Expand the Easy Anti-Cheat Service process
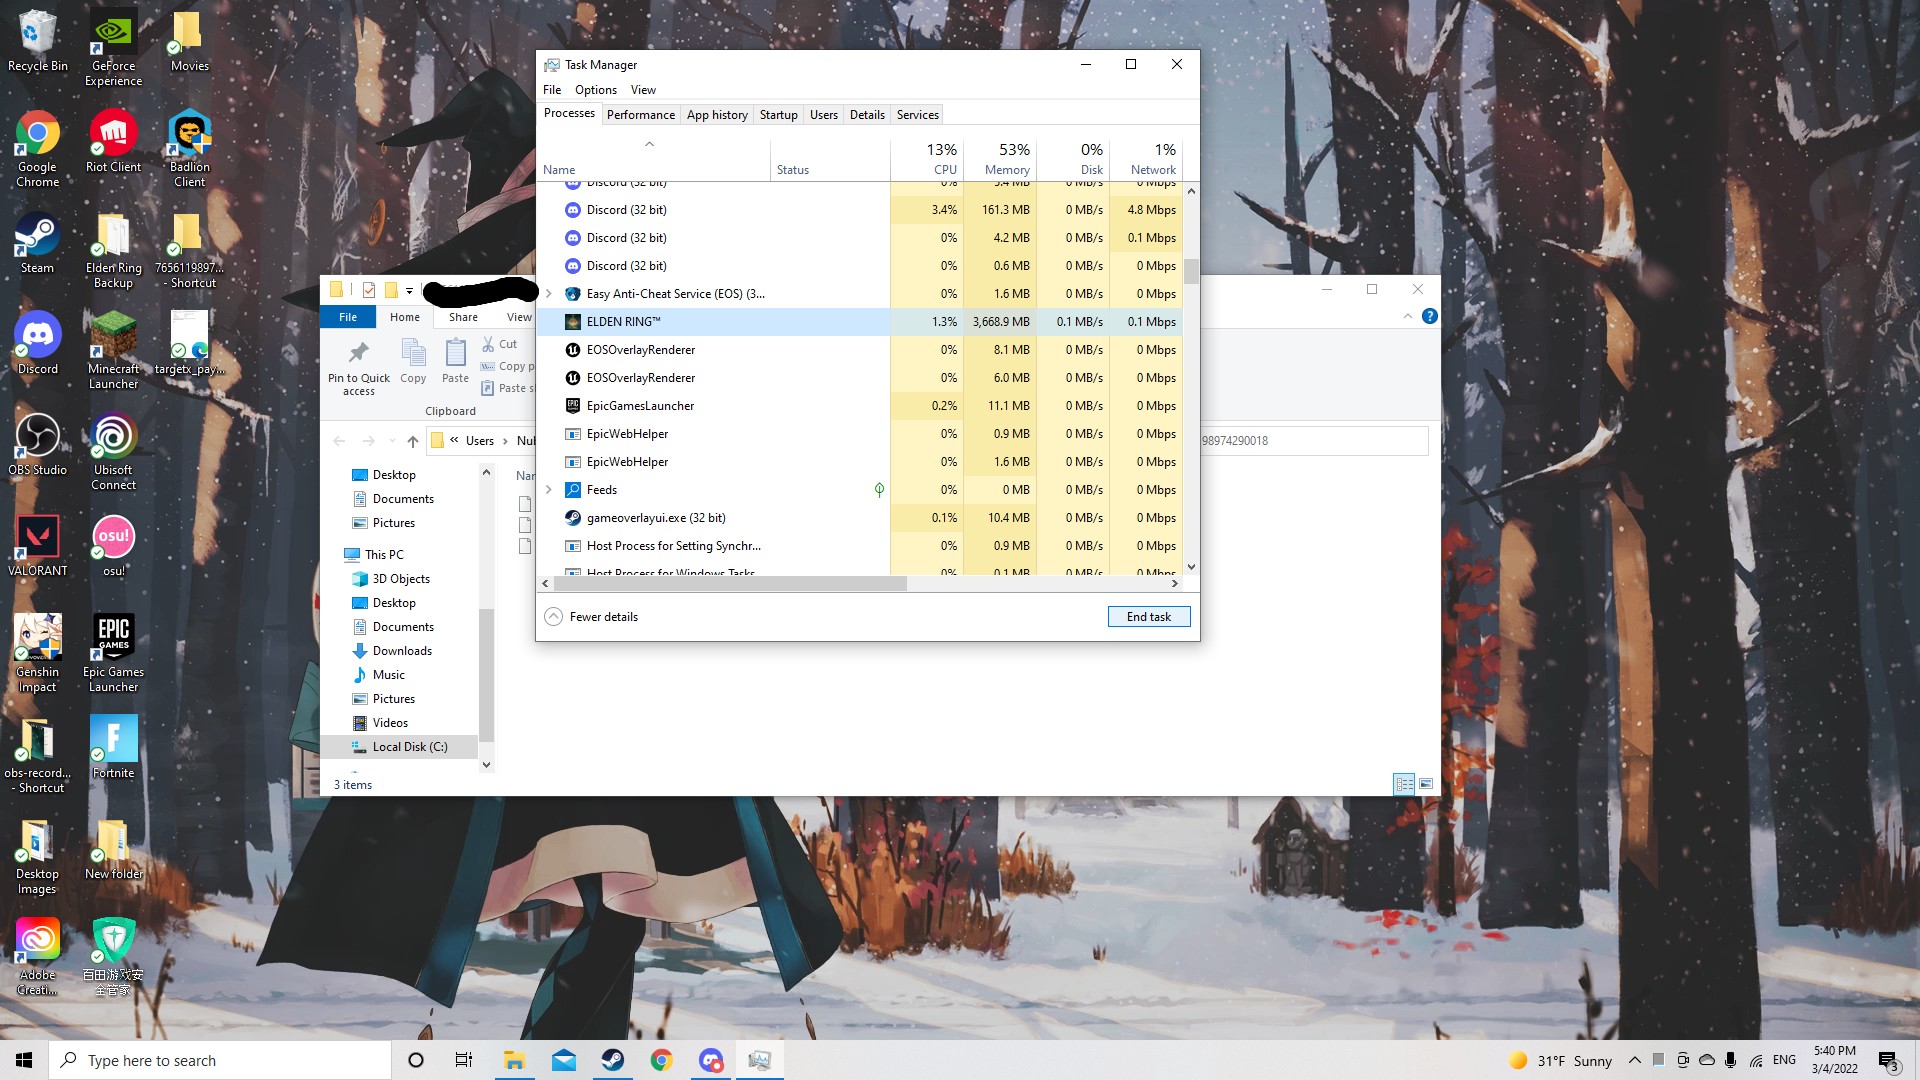Viewport: 1920px width, 1080px height. pos(549,294)
